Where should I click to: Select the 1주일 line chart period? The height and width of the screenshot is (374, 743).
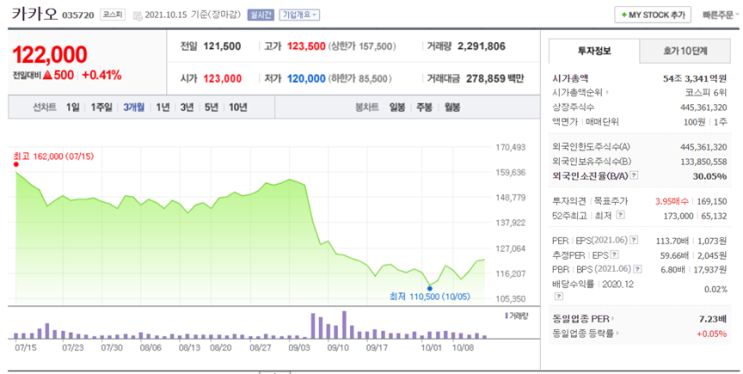pyautogui.click(x=101, y=108)
